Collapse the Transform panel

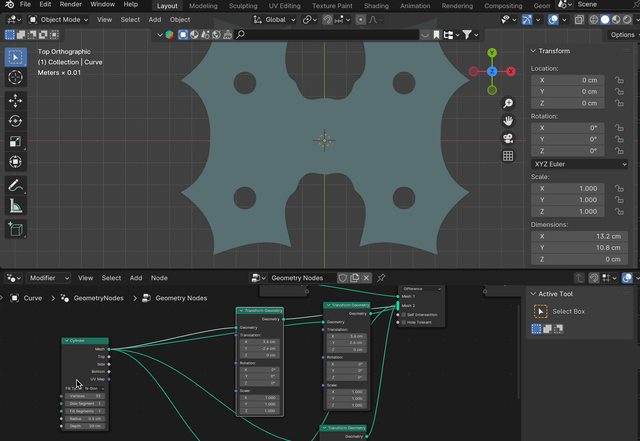point(533,51)
